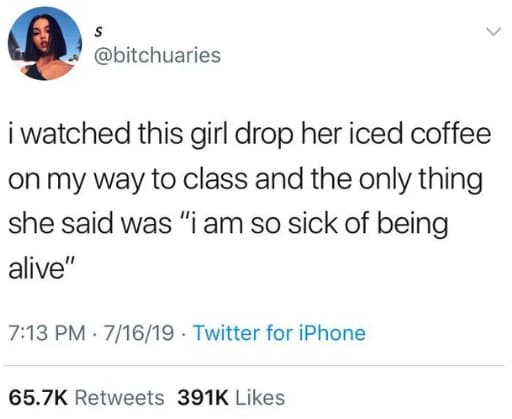Viewport: 512px width, 419px height.
Task: Click the 391K like count number
Action: point(203,398)
